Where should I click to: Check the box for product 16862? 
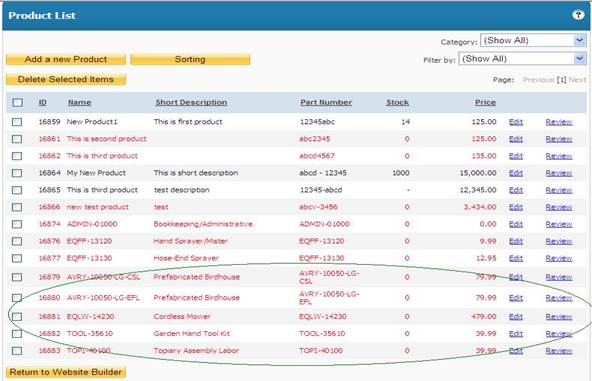coord(17,156)
